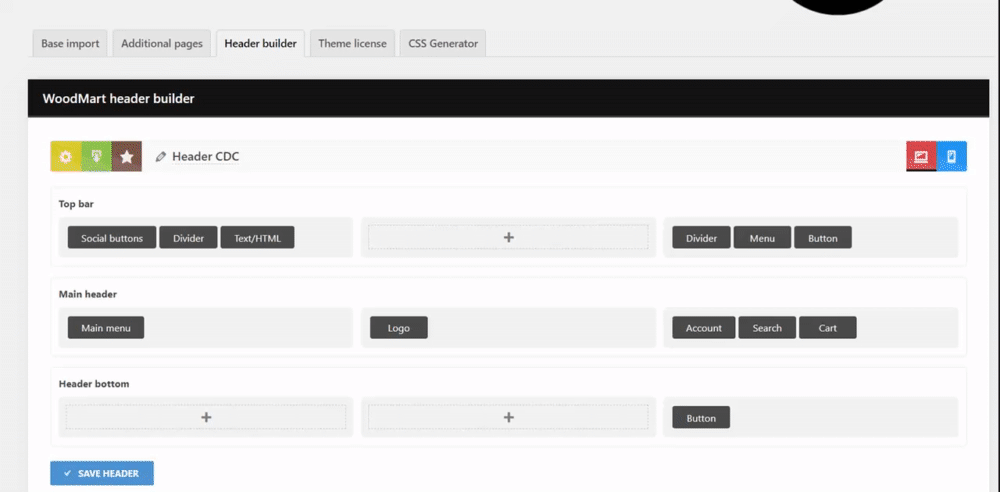Click the Top bar row label
1000x492 pixels.
(77, 204)
